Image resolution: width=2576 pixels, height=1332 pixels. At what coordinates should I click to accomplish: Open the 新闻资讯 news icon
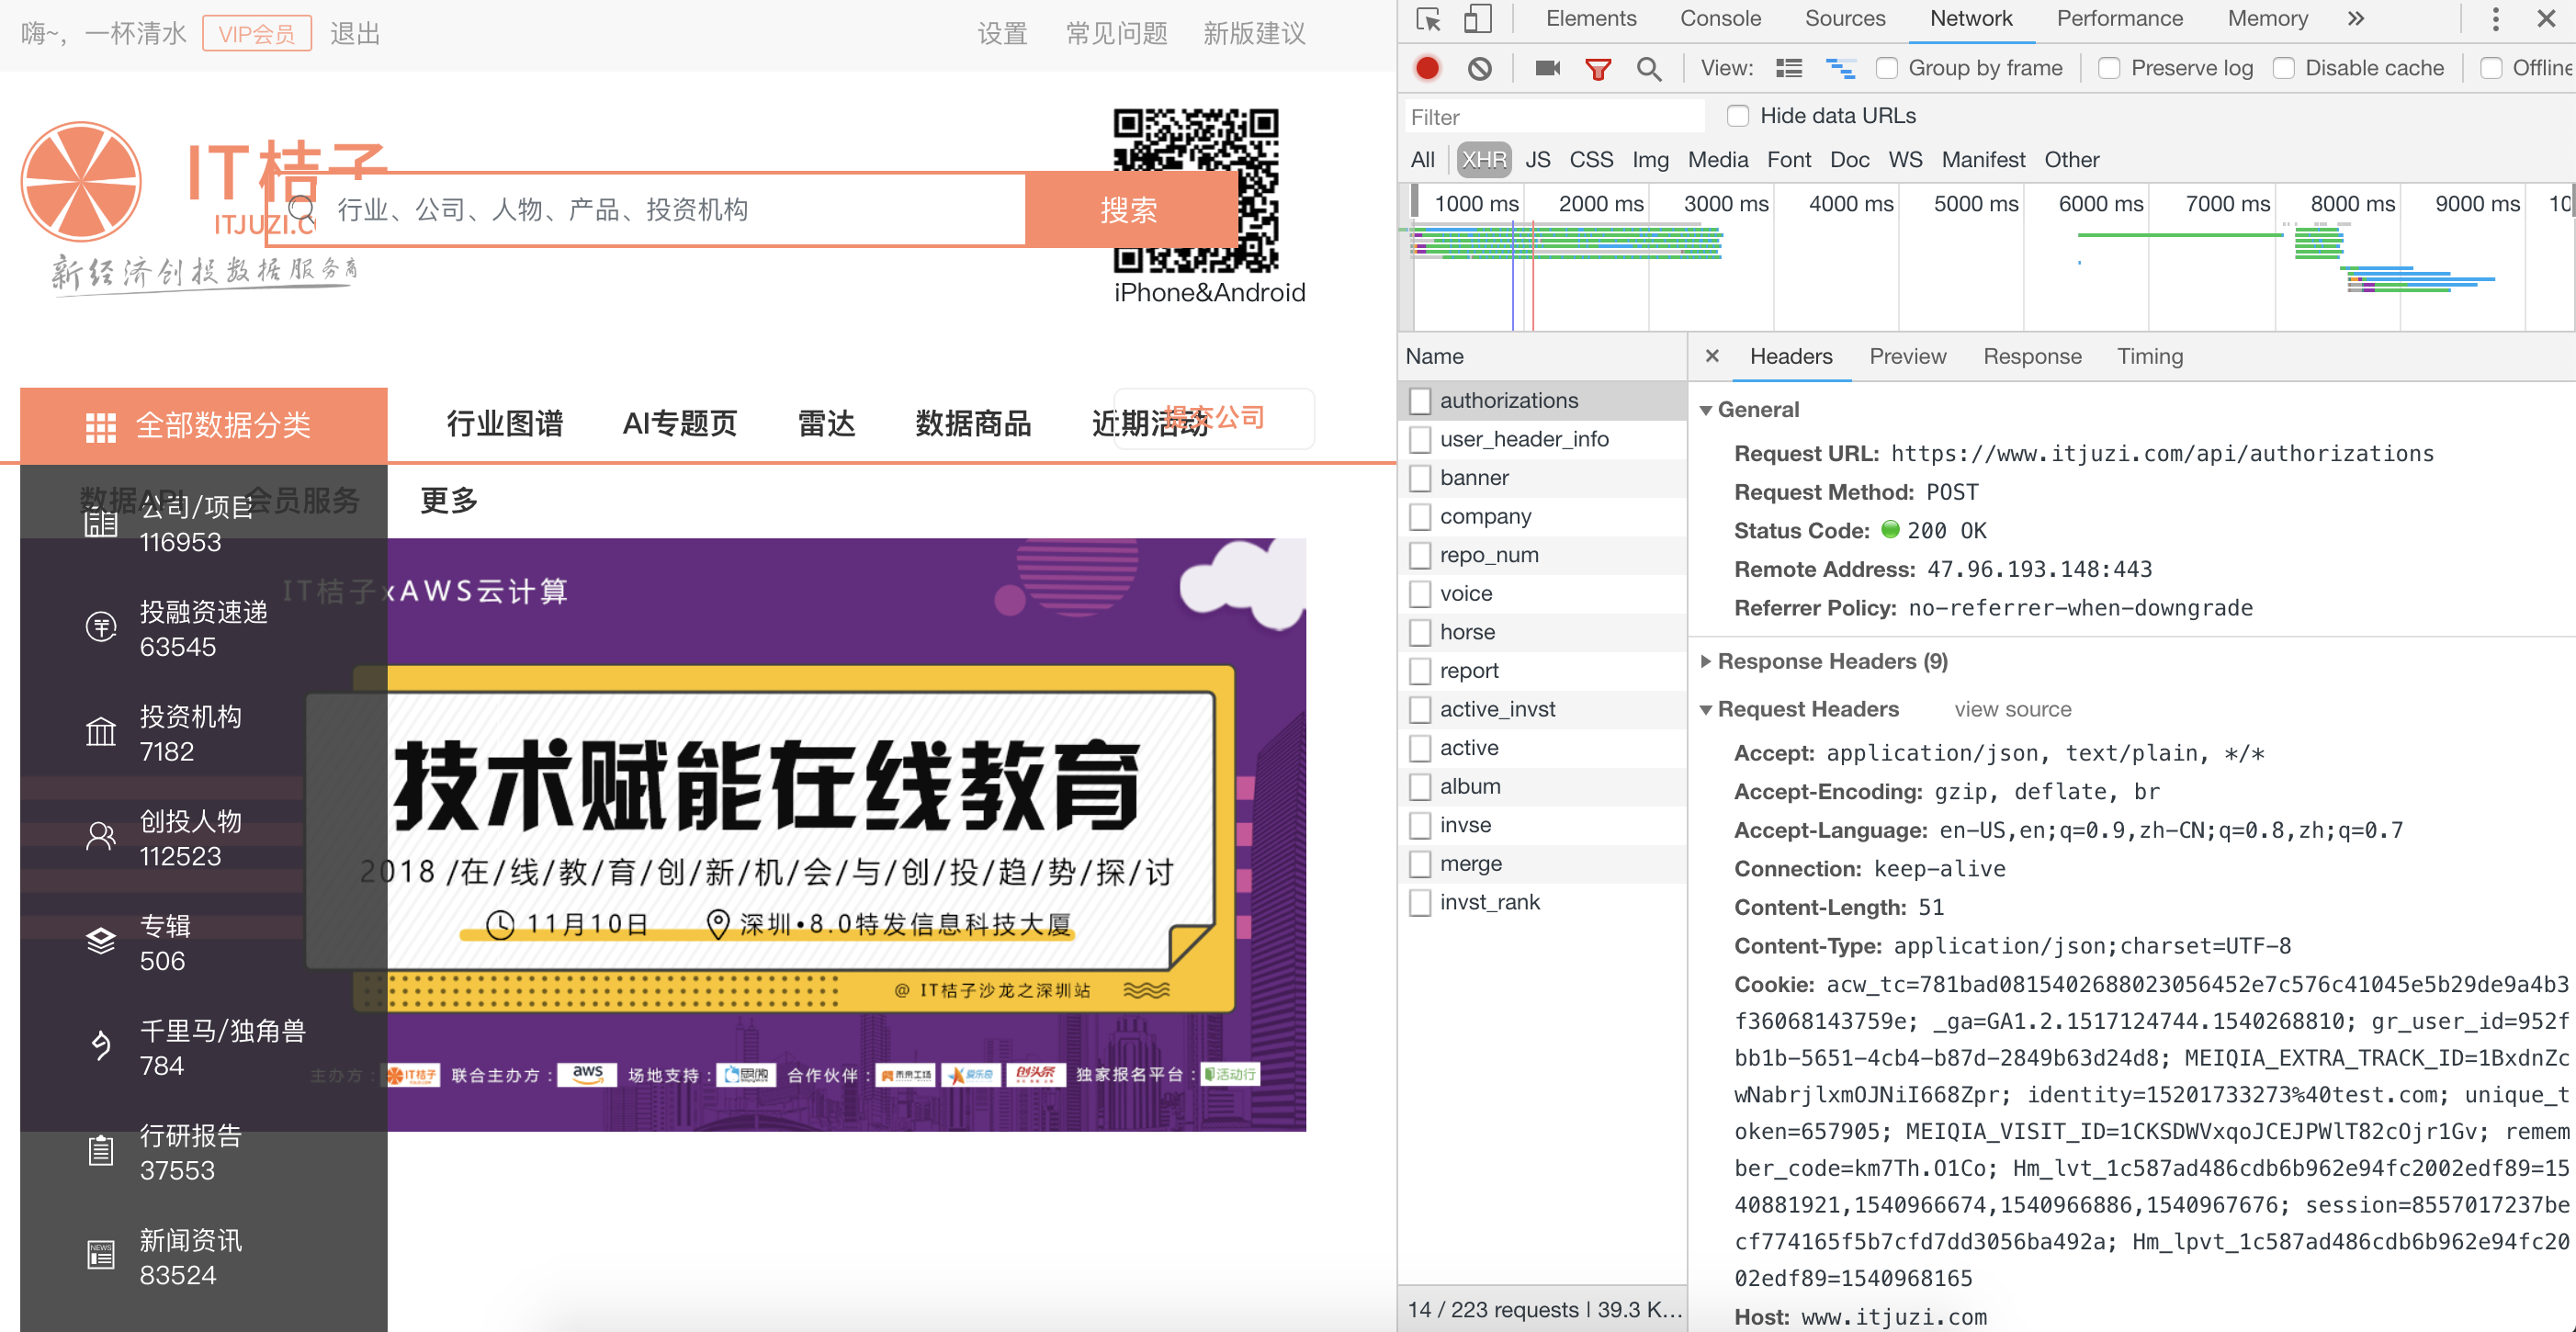pyautogui.click(x=100, y=1255)
